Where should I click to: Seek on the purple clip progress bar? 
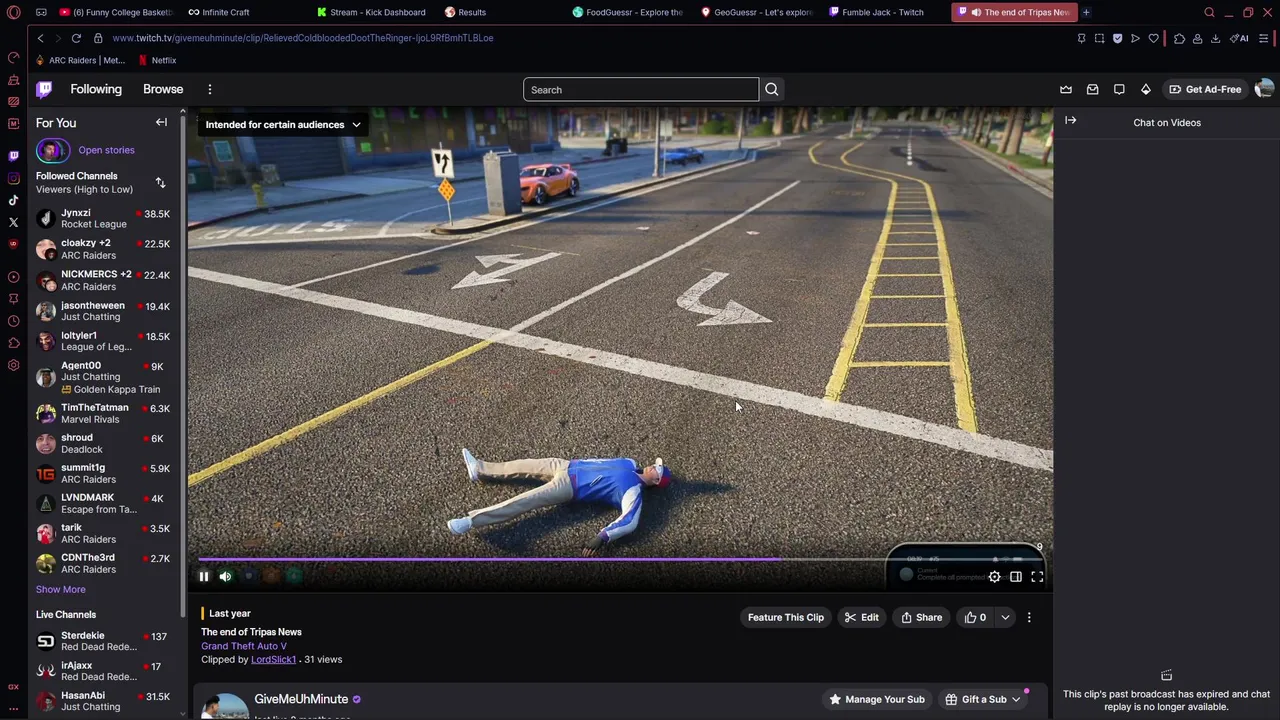pos(620,559)
